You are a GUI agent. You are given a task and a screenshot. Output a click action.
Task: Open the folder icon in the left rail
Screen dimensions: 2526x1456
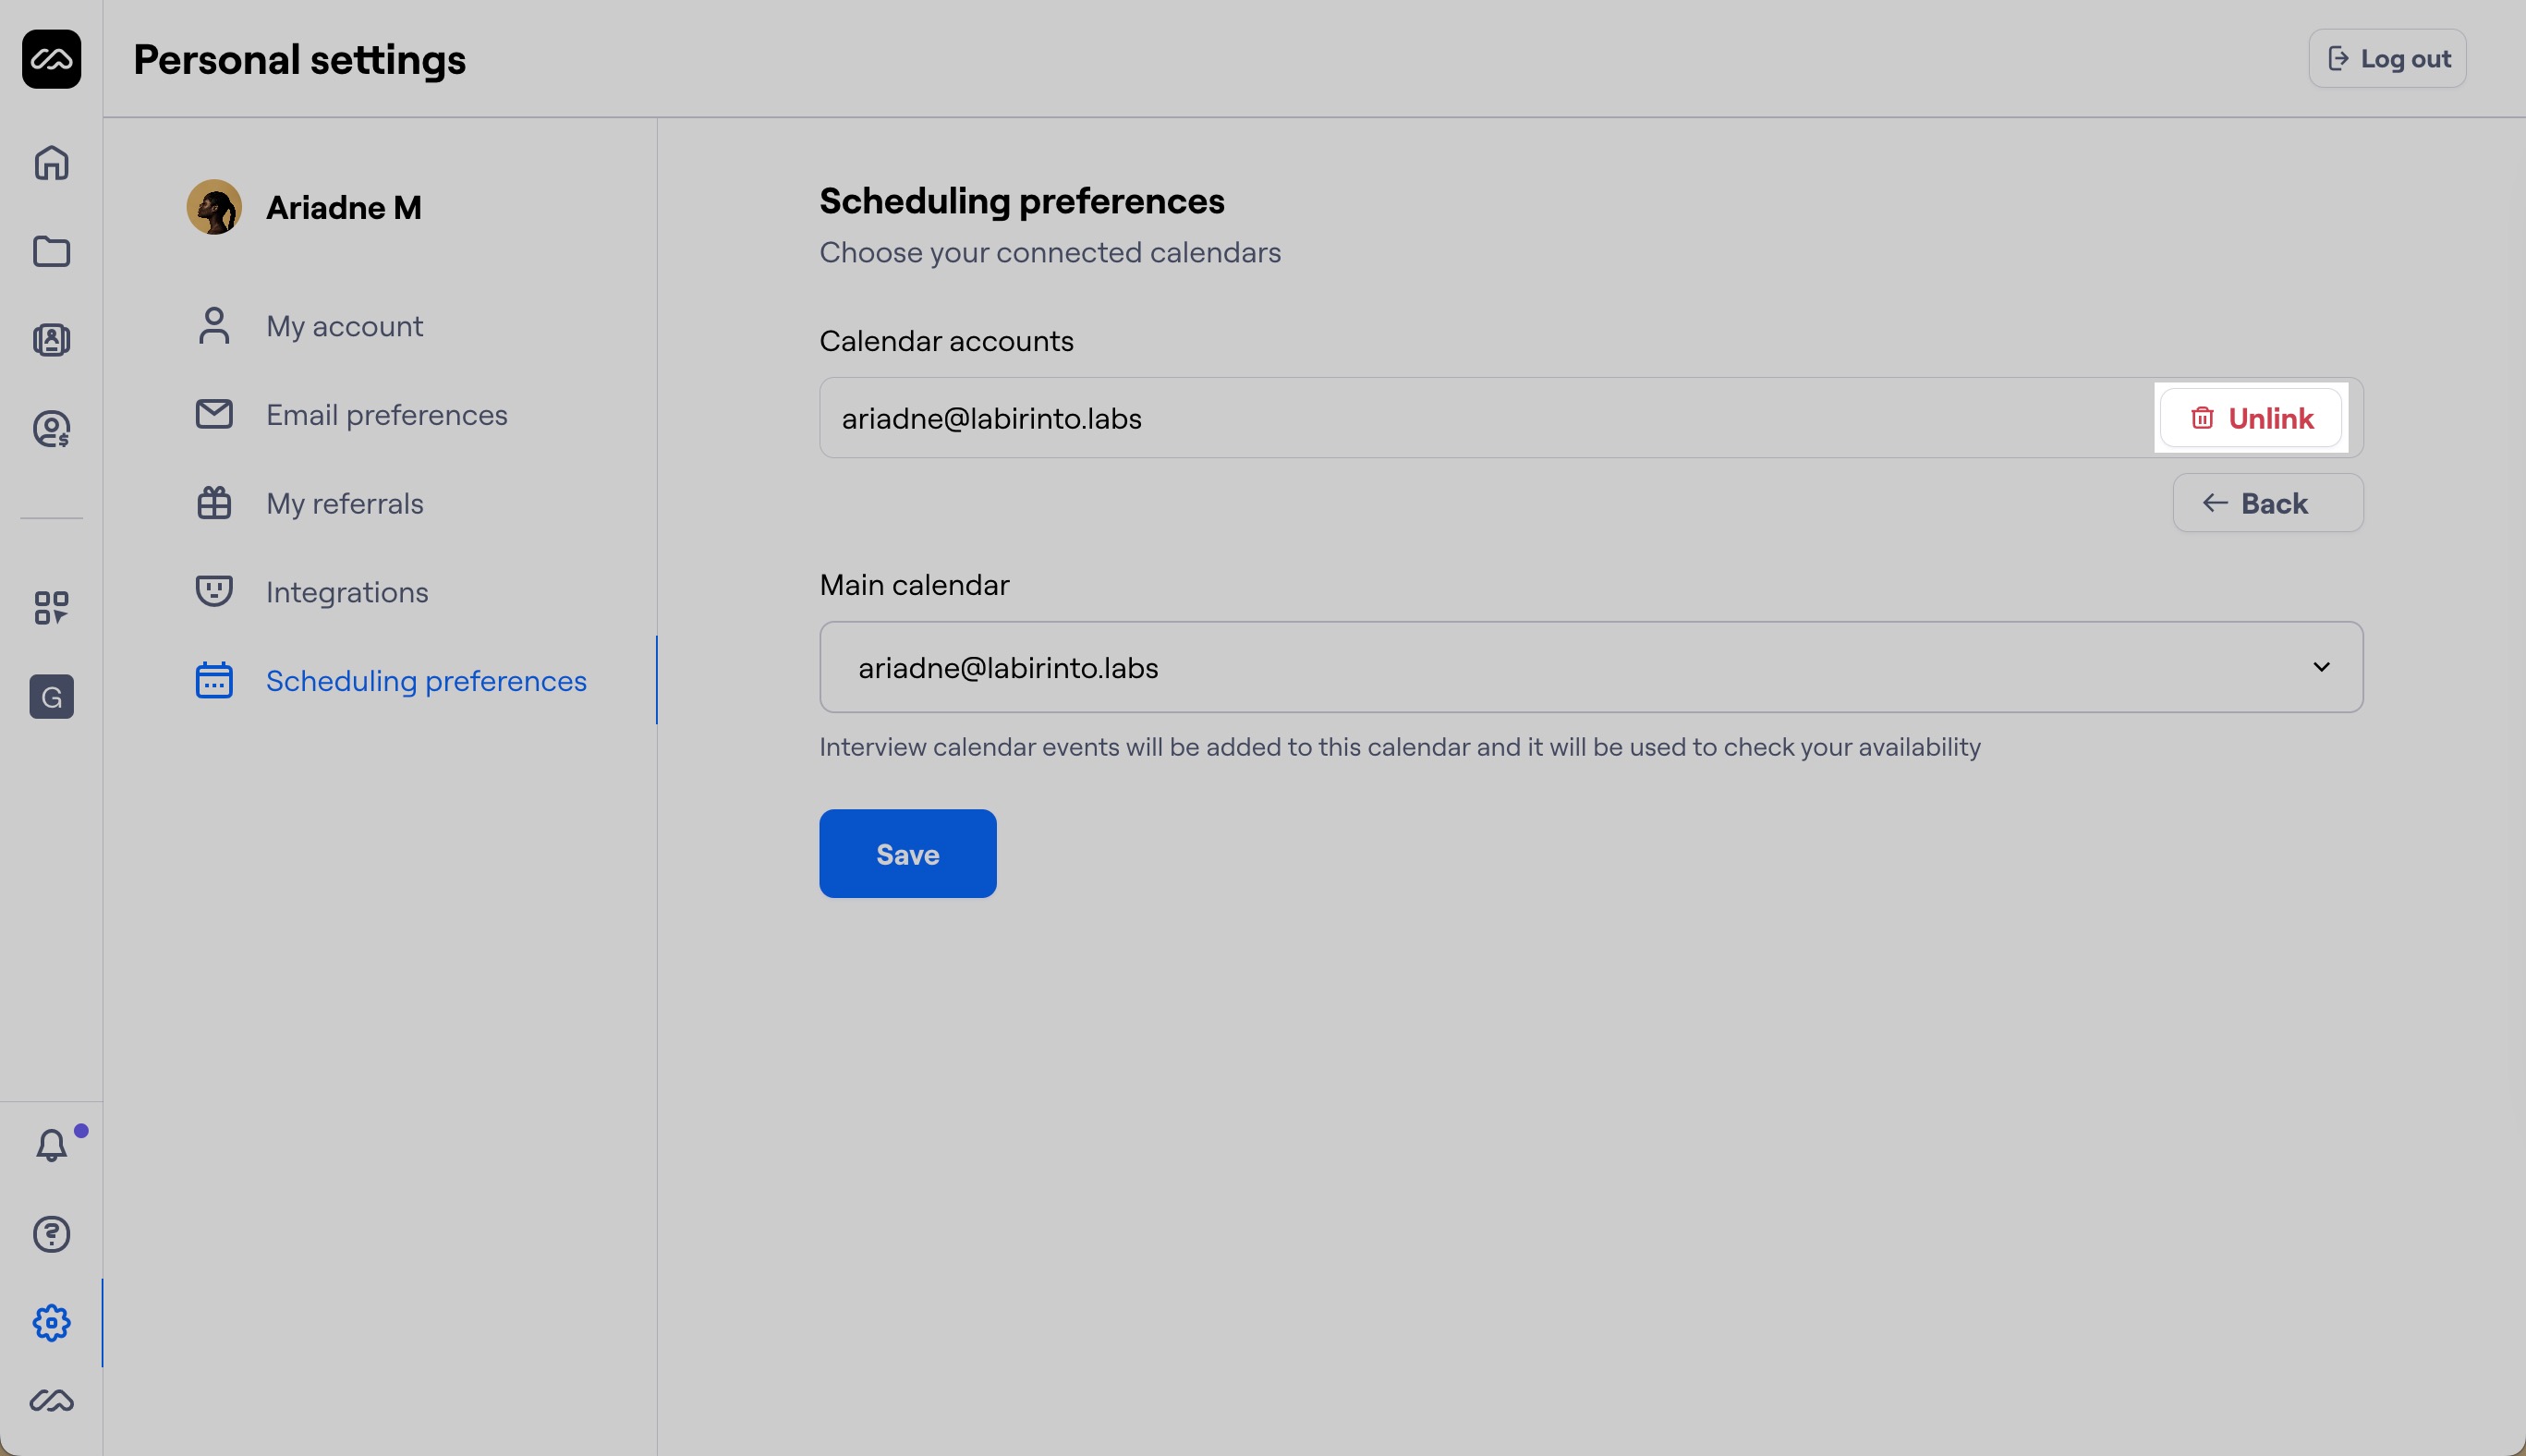(x=51, y=251)
